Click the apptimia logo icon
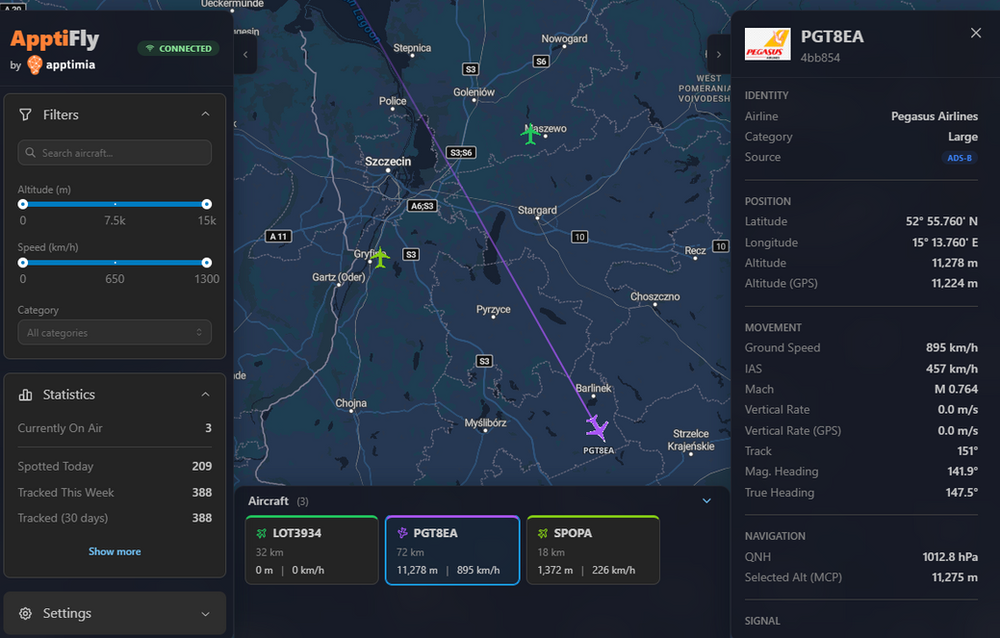 tap(35, 65)
